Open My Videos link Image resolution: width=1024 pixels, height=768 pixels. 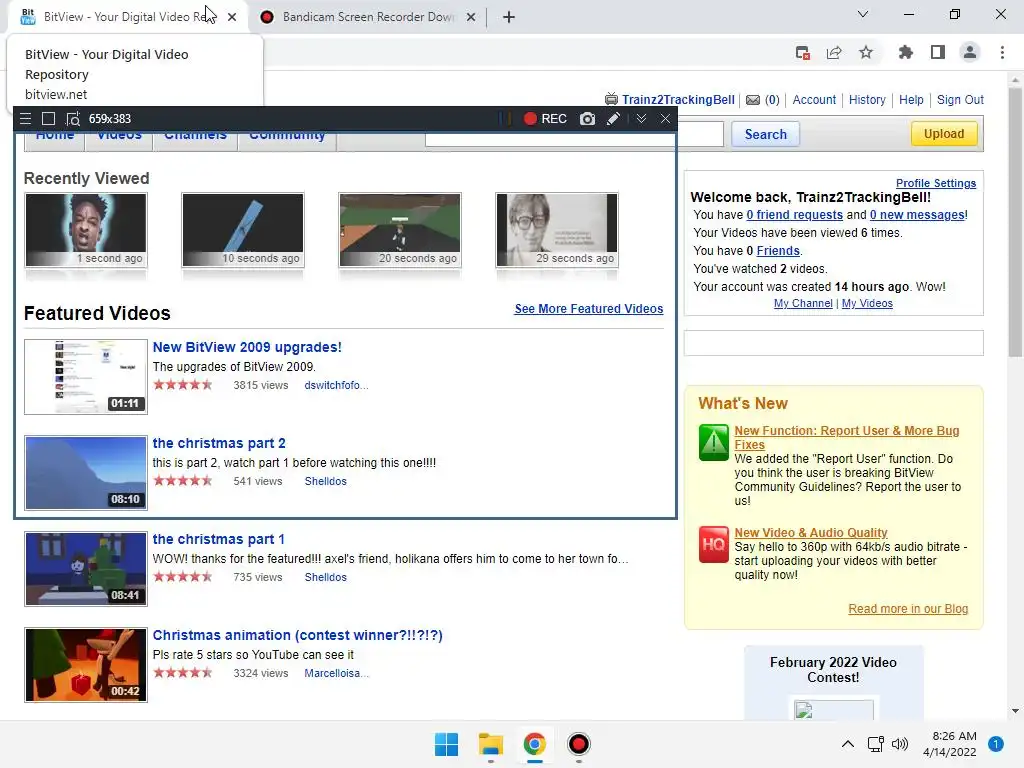[867, 304]
